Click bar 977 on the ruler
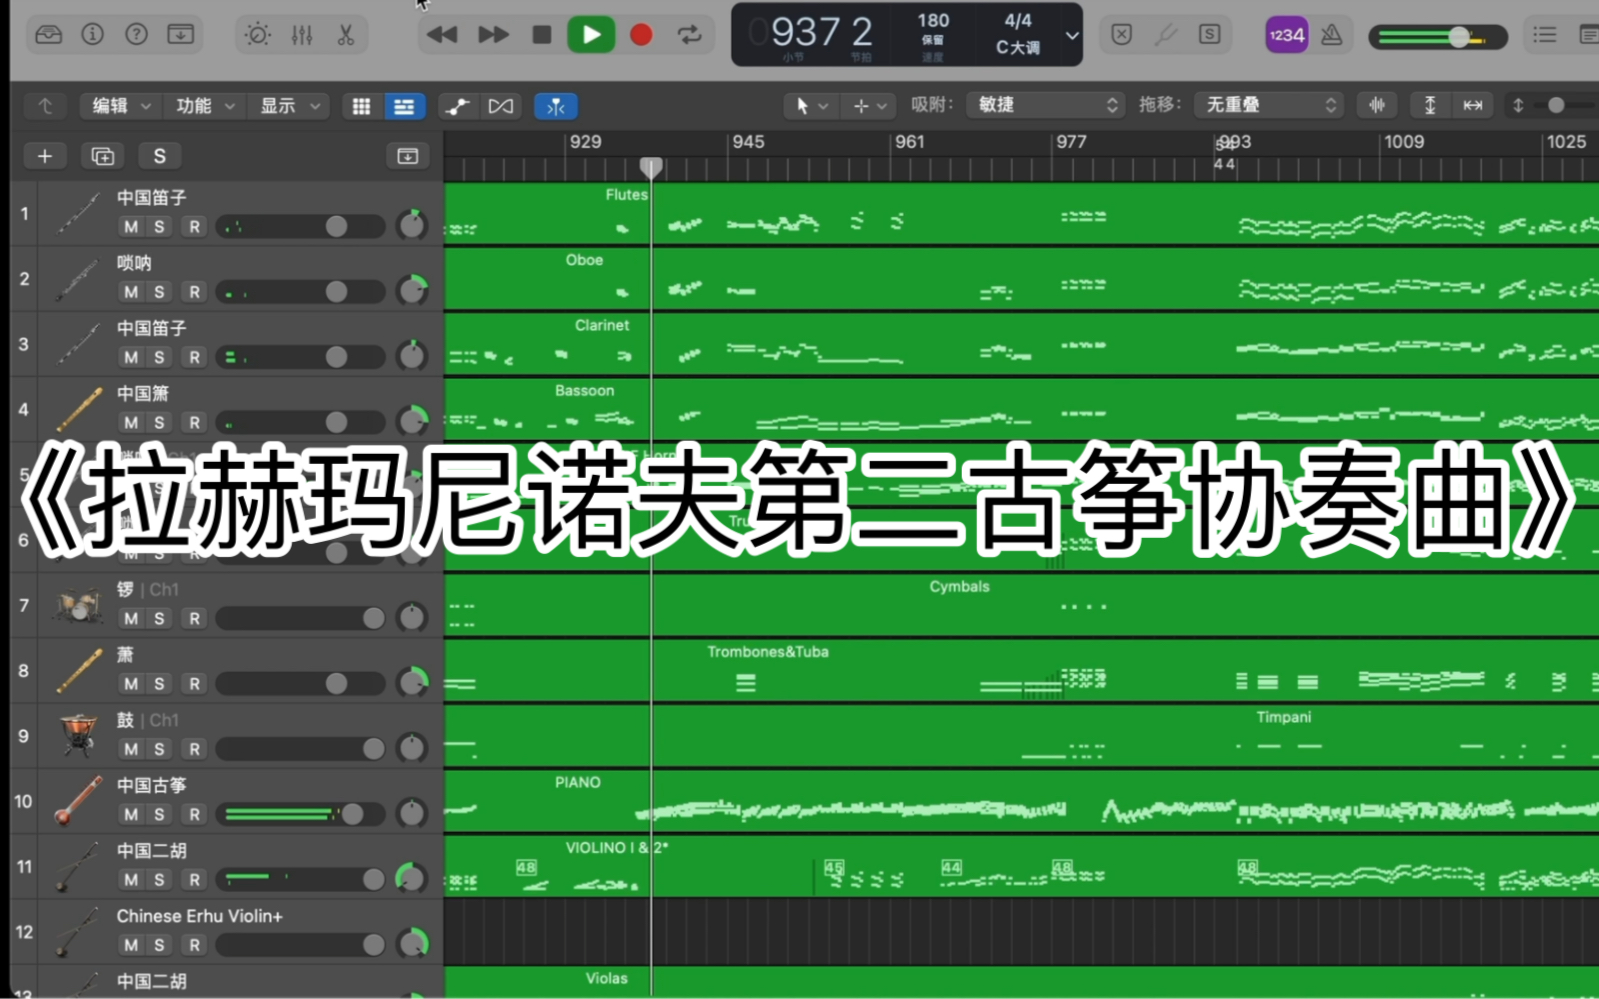Viewport: 1599px width, 999px height. 1071,142
